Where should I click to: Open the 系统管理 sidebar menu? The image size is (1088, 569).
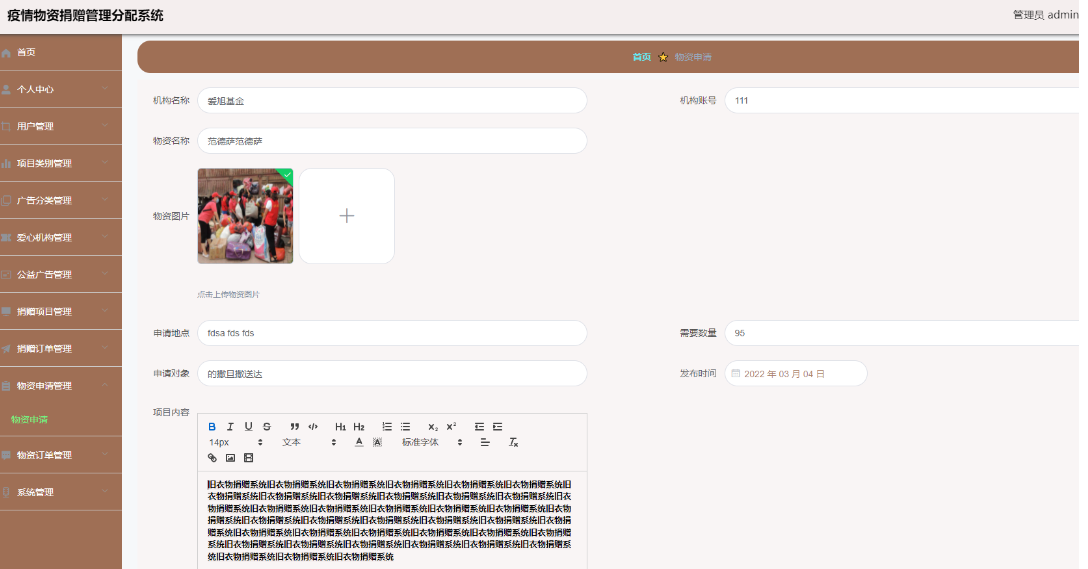pyautogui.click(x=61, y=492)
